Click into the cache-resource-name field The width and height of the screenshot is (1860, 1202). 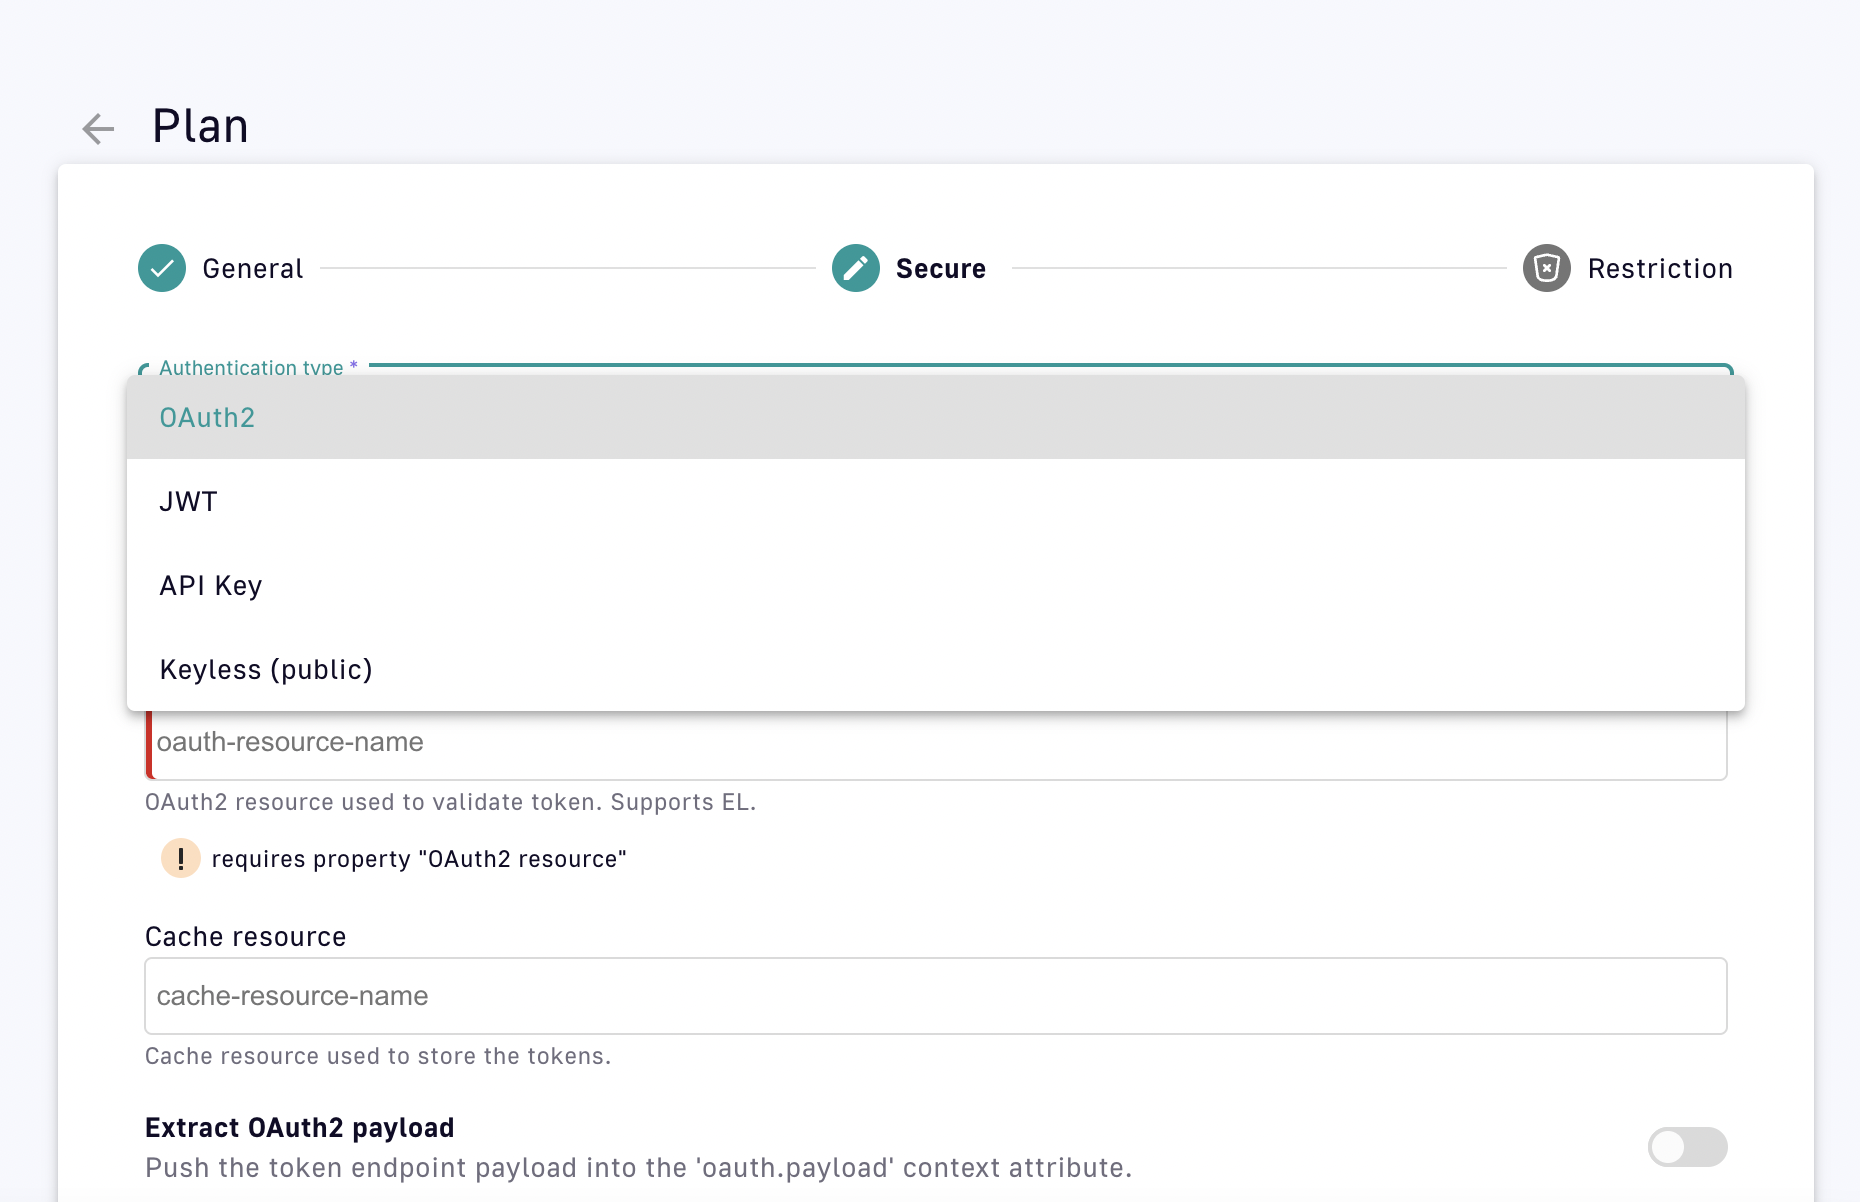click(x=935, y=996)
